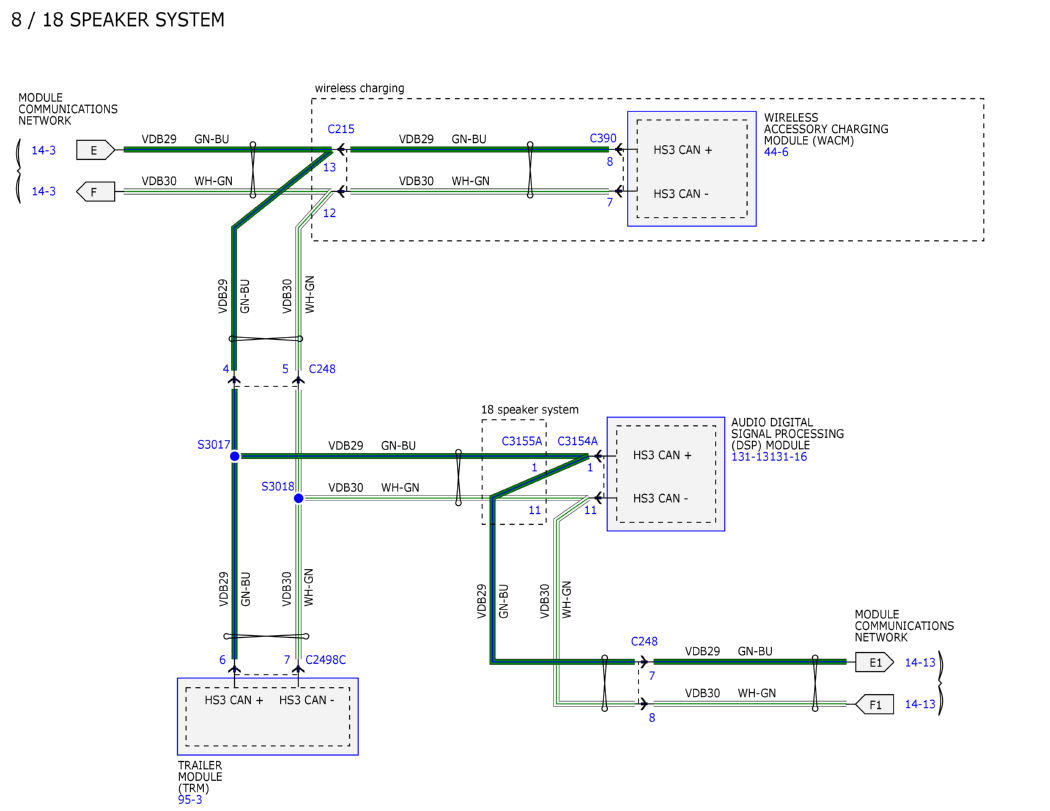Select the Audio DSP module box

(665, 474)
